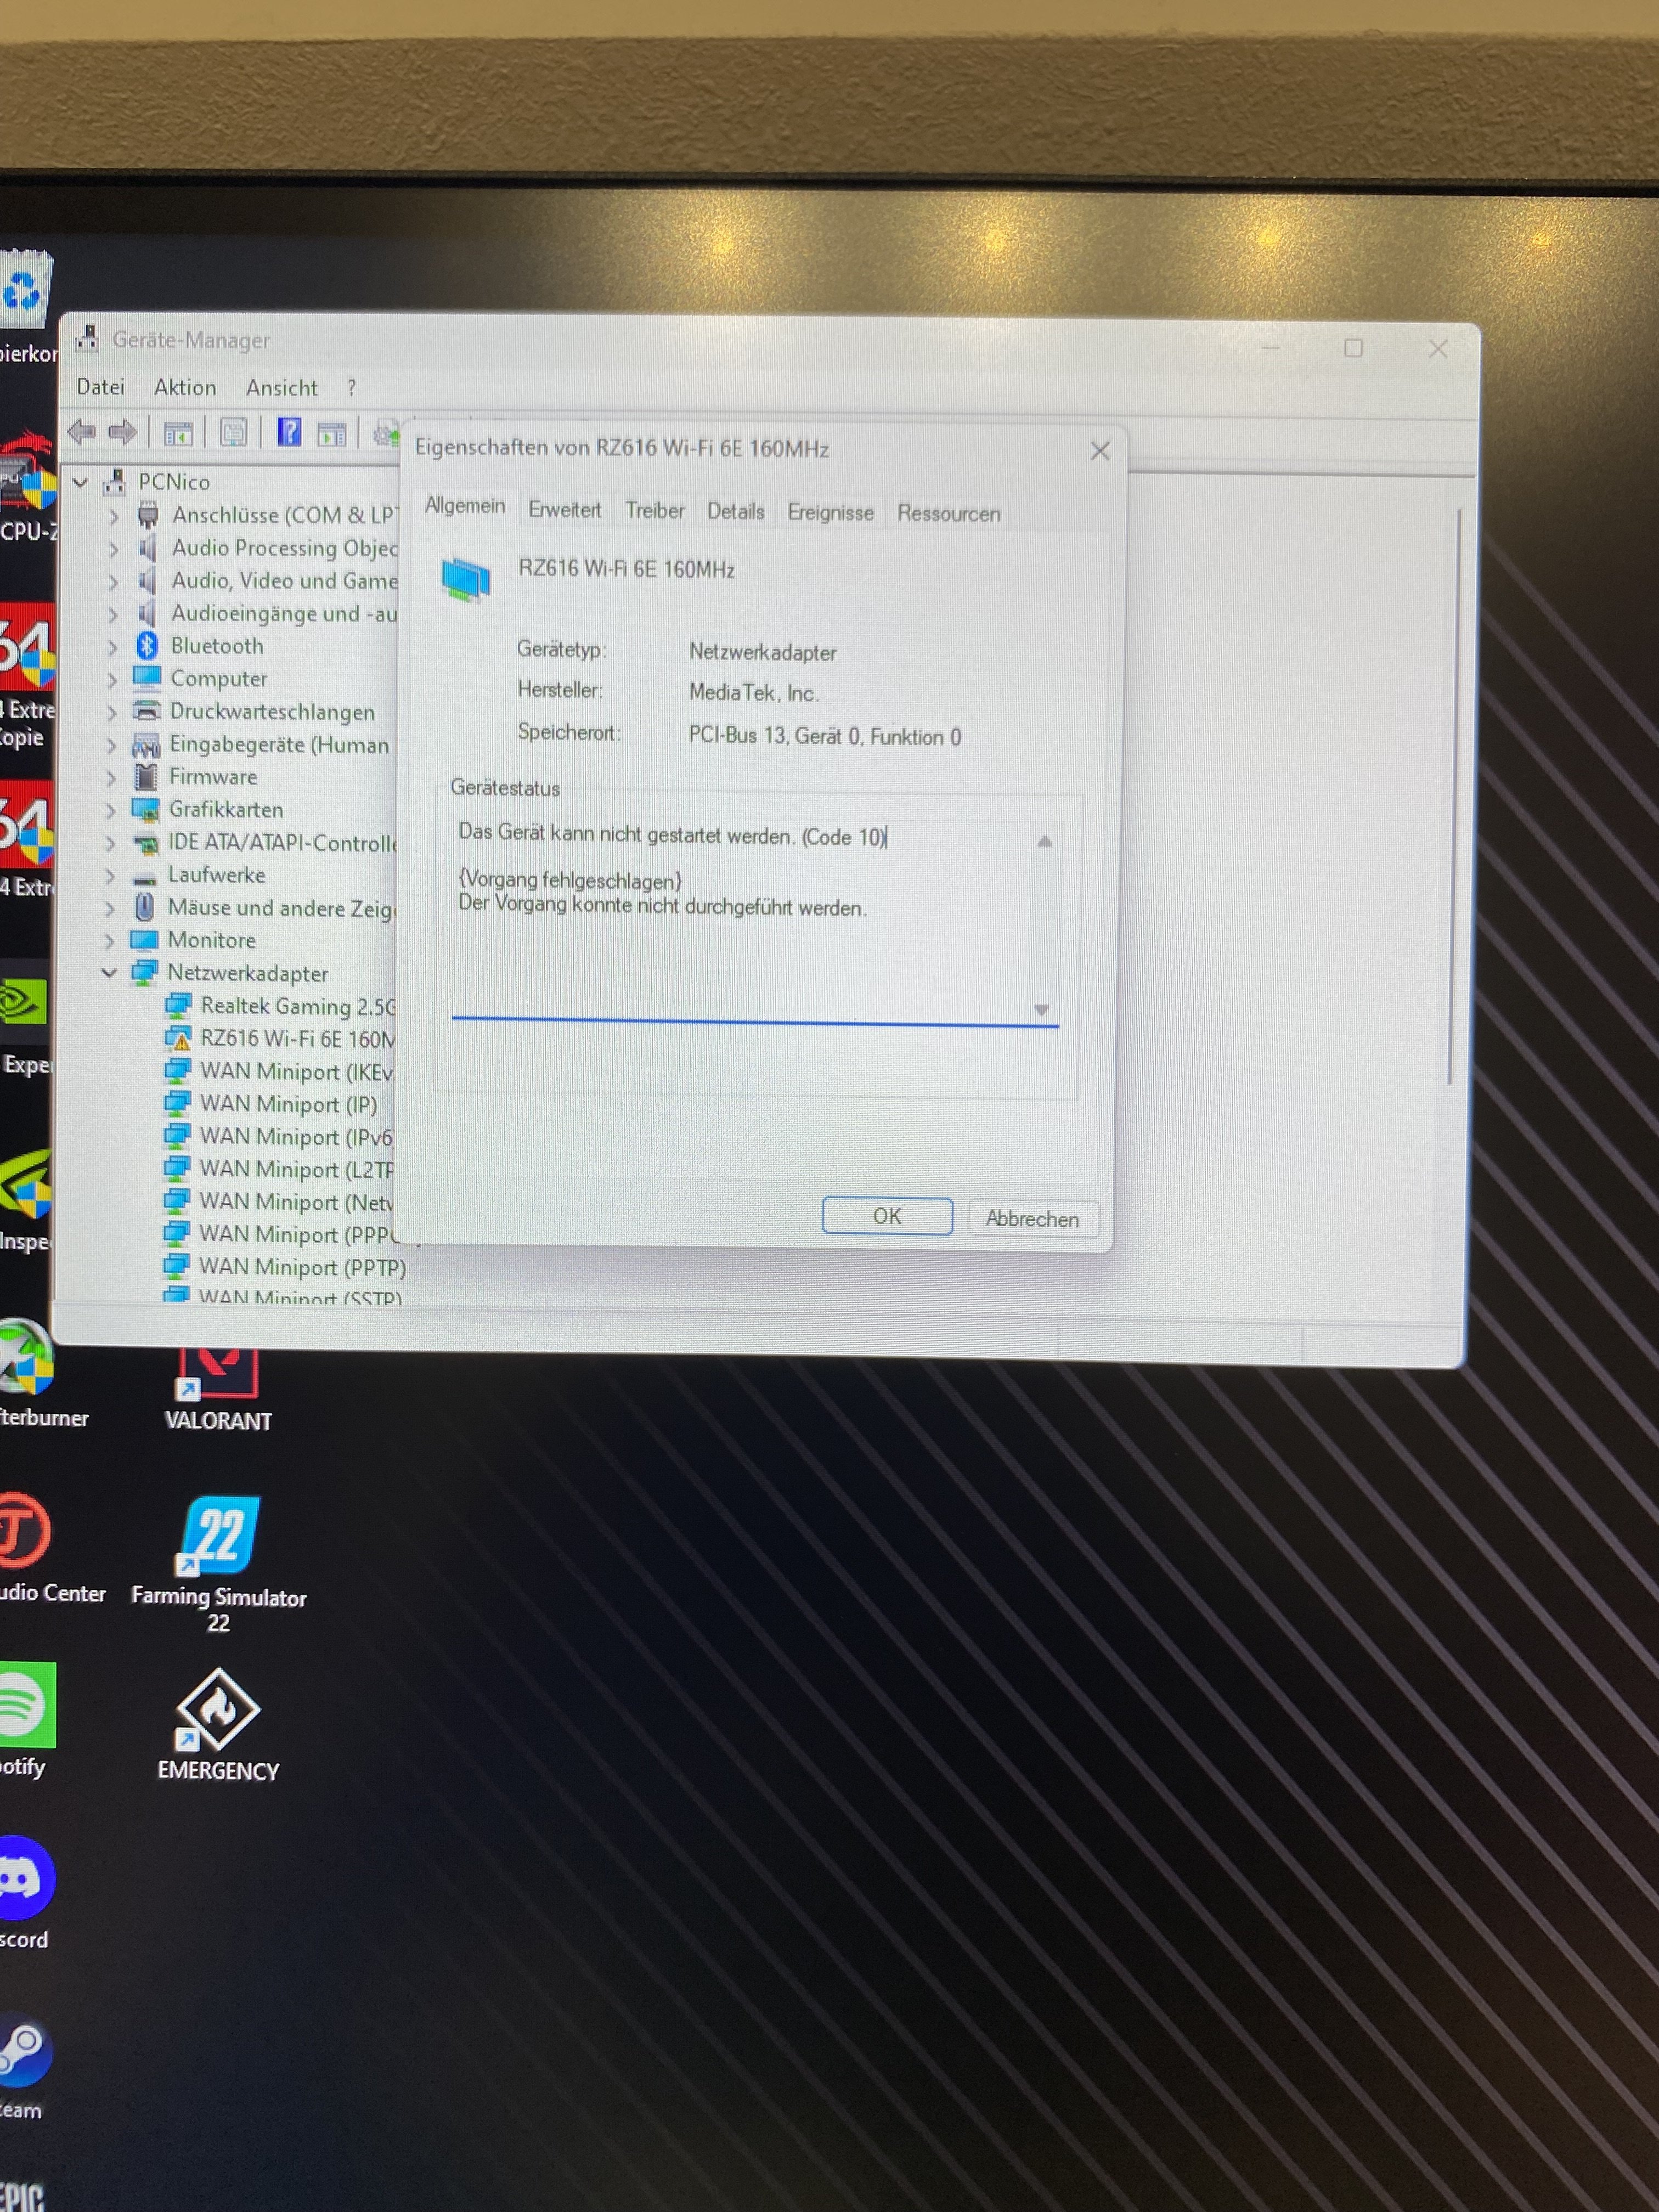Expand the Grafikkarten category
This screenshot has height=2212, width=1659.
tap(111, 810)
